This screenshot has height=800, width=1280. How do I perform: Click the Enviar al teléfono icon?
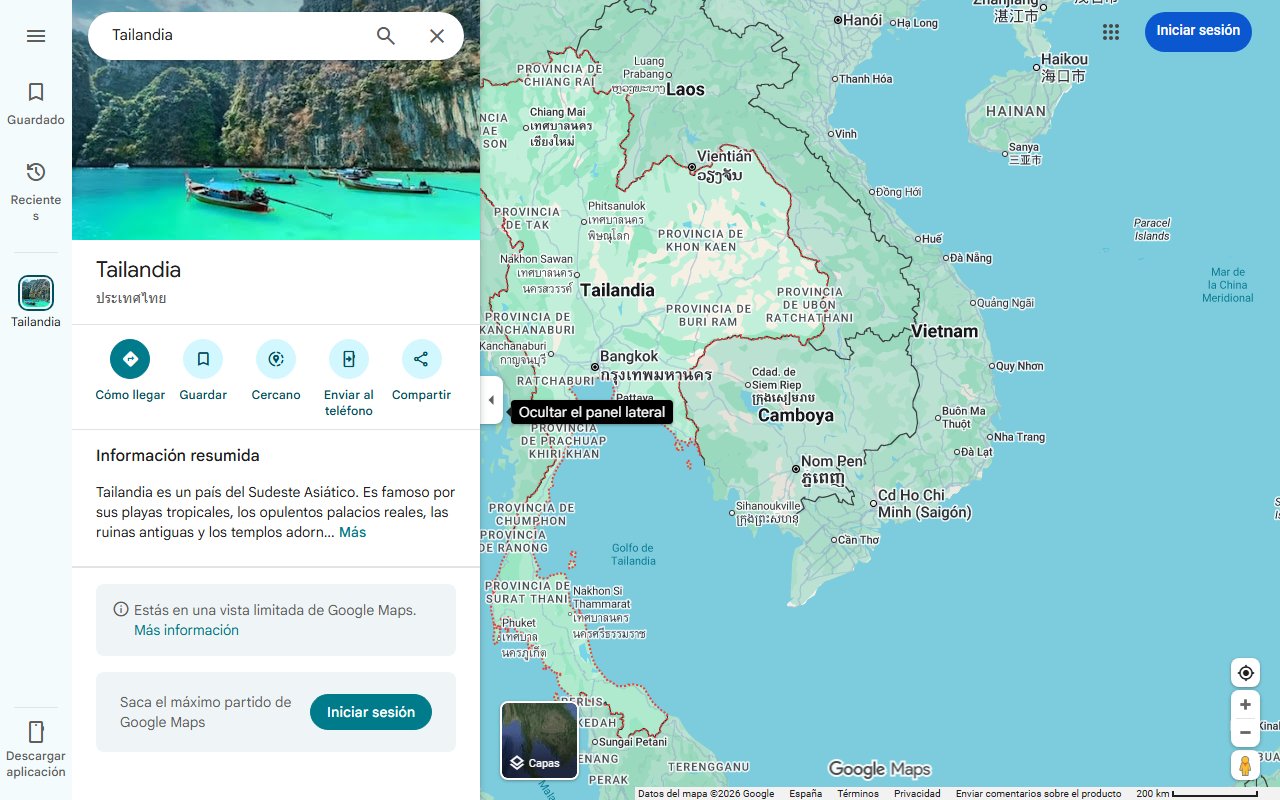coord(348,358)
